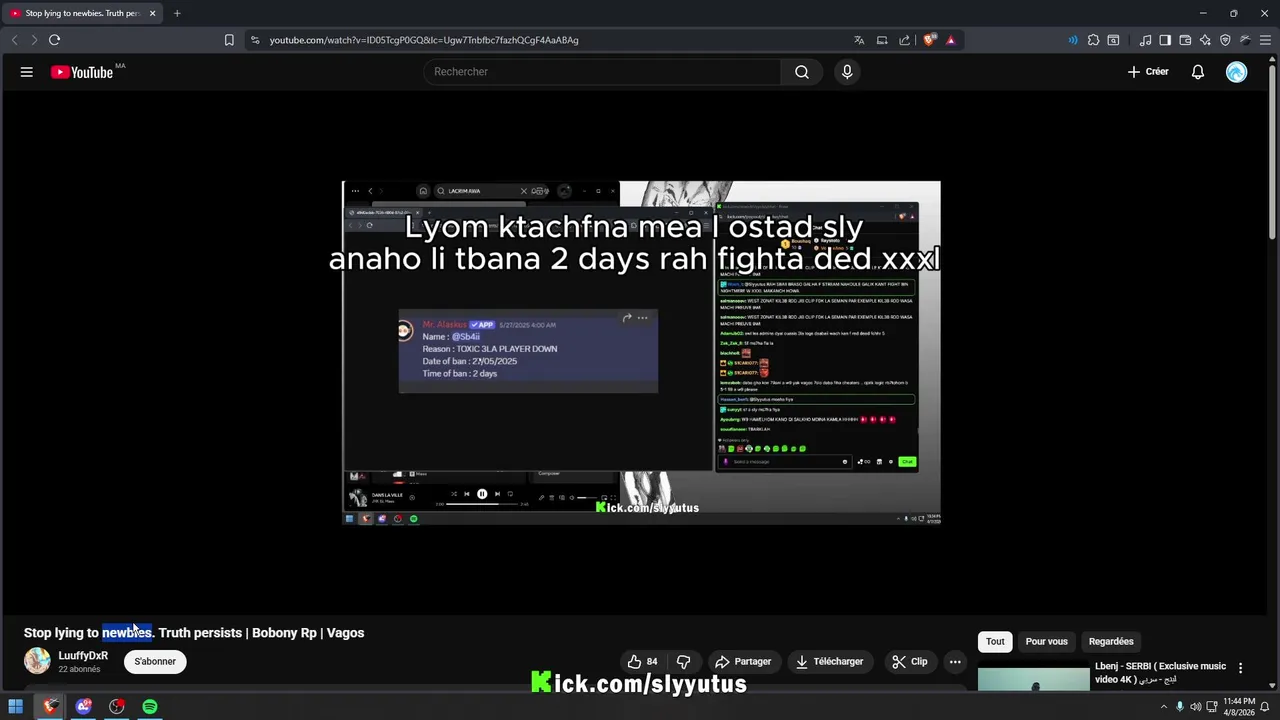The image size is (1280, 720).
Task: Like the video with thumbs up
Action: (x=643, y=662)
